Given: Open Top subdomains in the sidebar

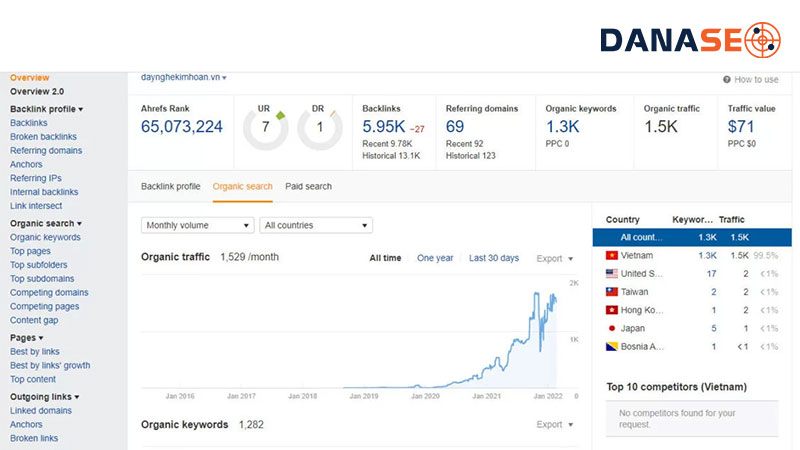Looking at the screenshot, I should (x=42, y=279).
